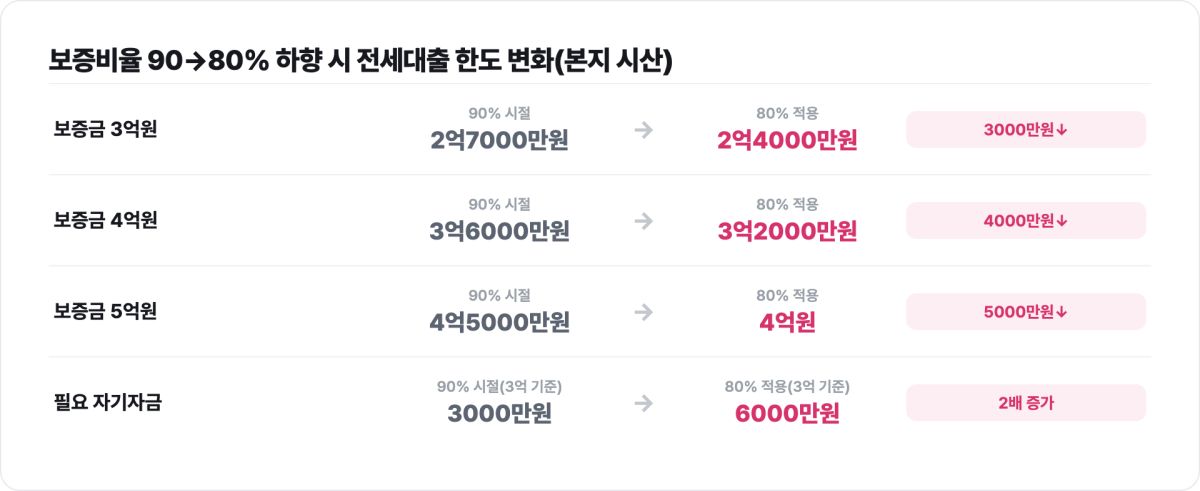This screenshot has height=491, width=1200.
Task: Click the 4억5000만원 value
Action: click(500, 323)
